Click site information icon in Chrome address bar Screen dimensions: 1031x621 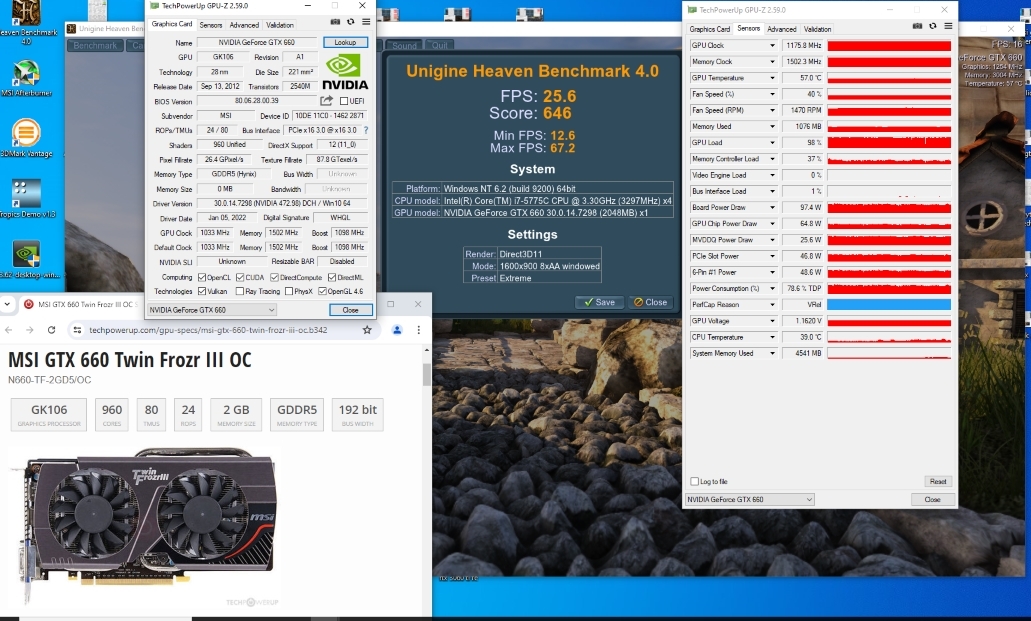(x=77, y=330)
